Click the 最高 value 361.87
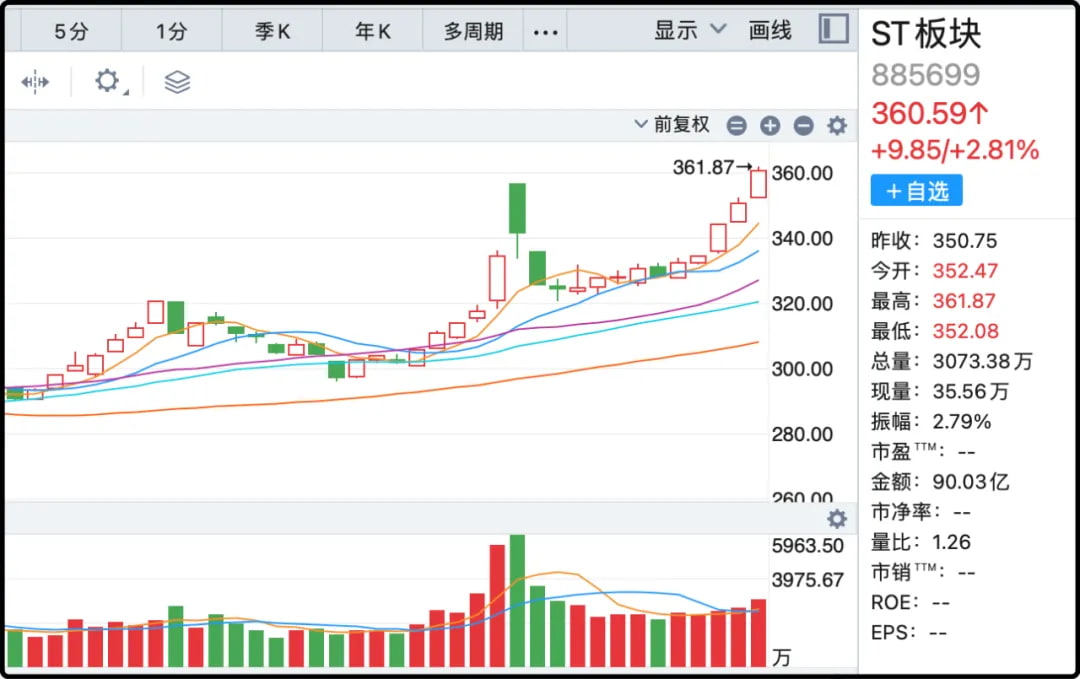Viewport: 1080px width, 679px height. coord(964,301)
